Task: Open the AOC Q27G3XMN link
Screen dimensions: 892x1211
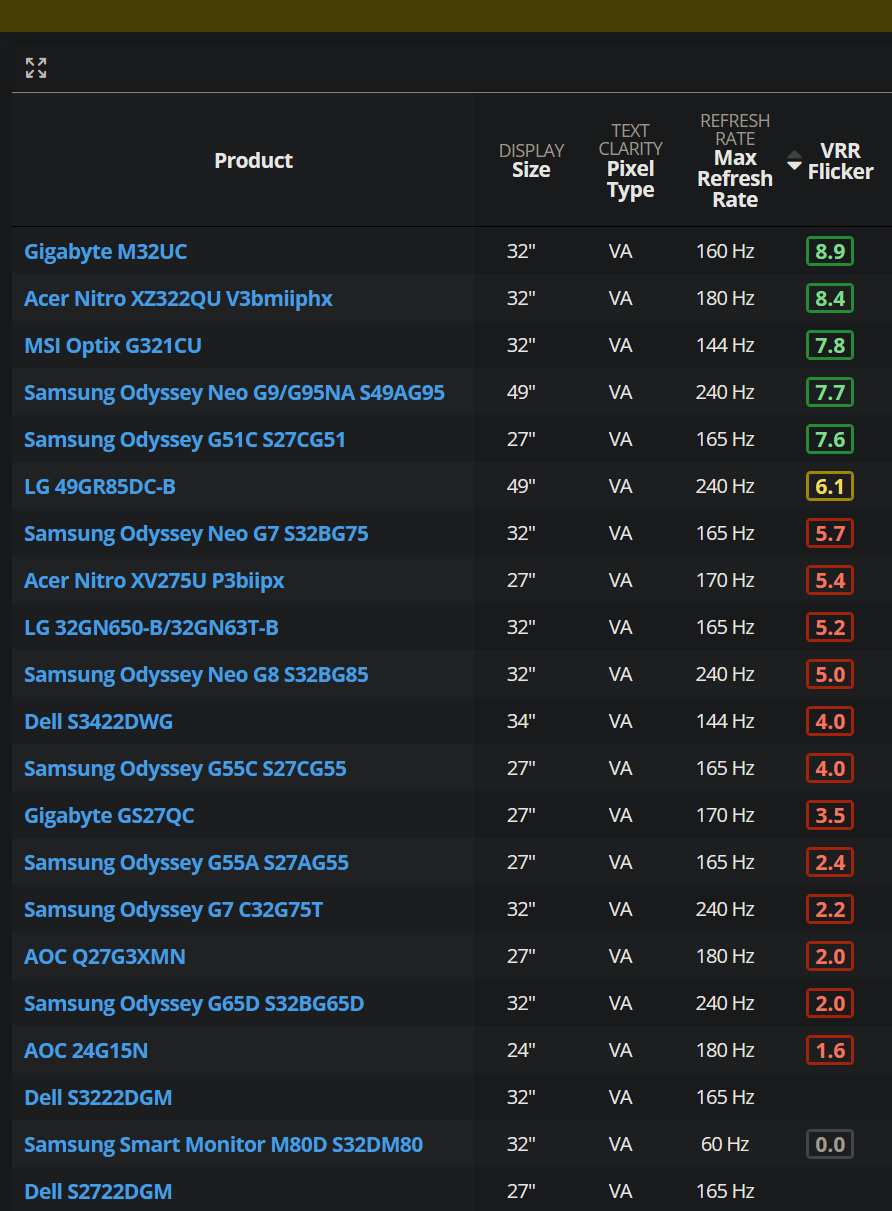Action: point(104,956)
